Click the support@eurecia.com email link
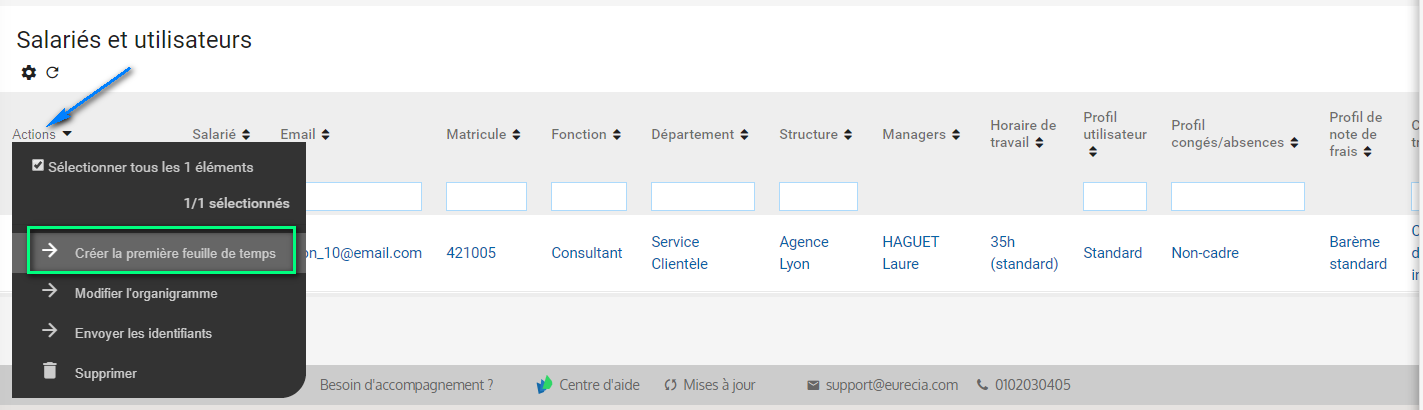Image resolution: width=1423 pixels, height=410 pixels. tap(892, 384)
